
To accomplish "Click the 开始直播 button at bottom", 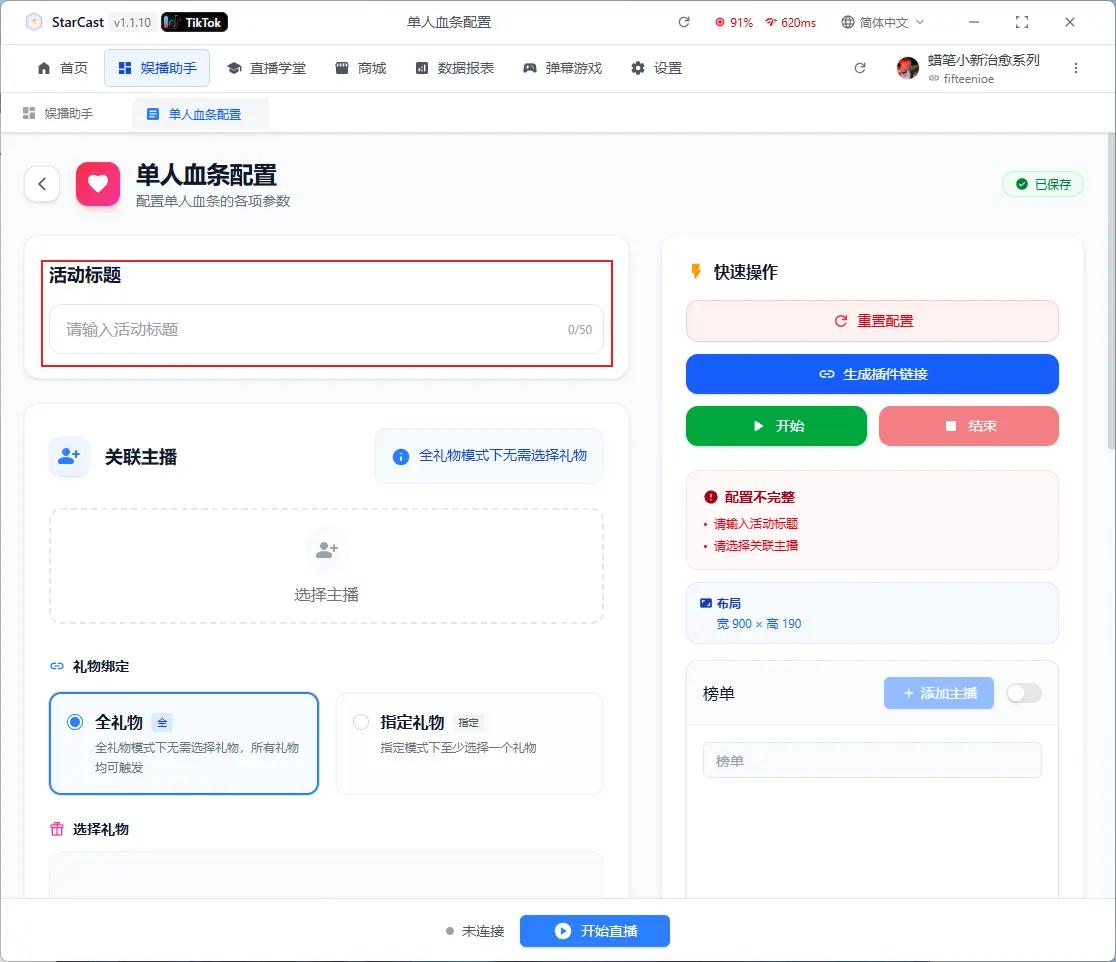I will click(595, 931).
